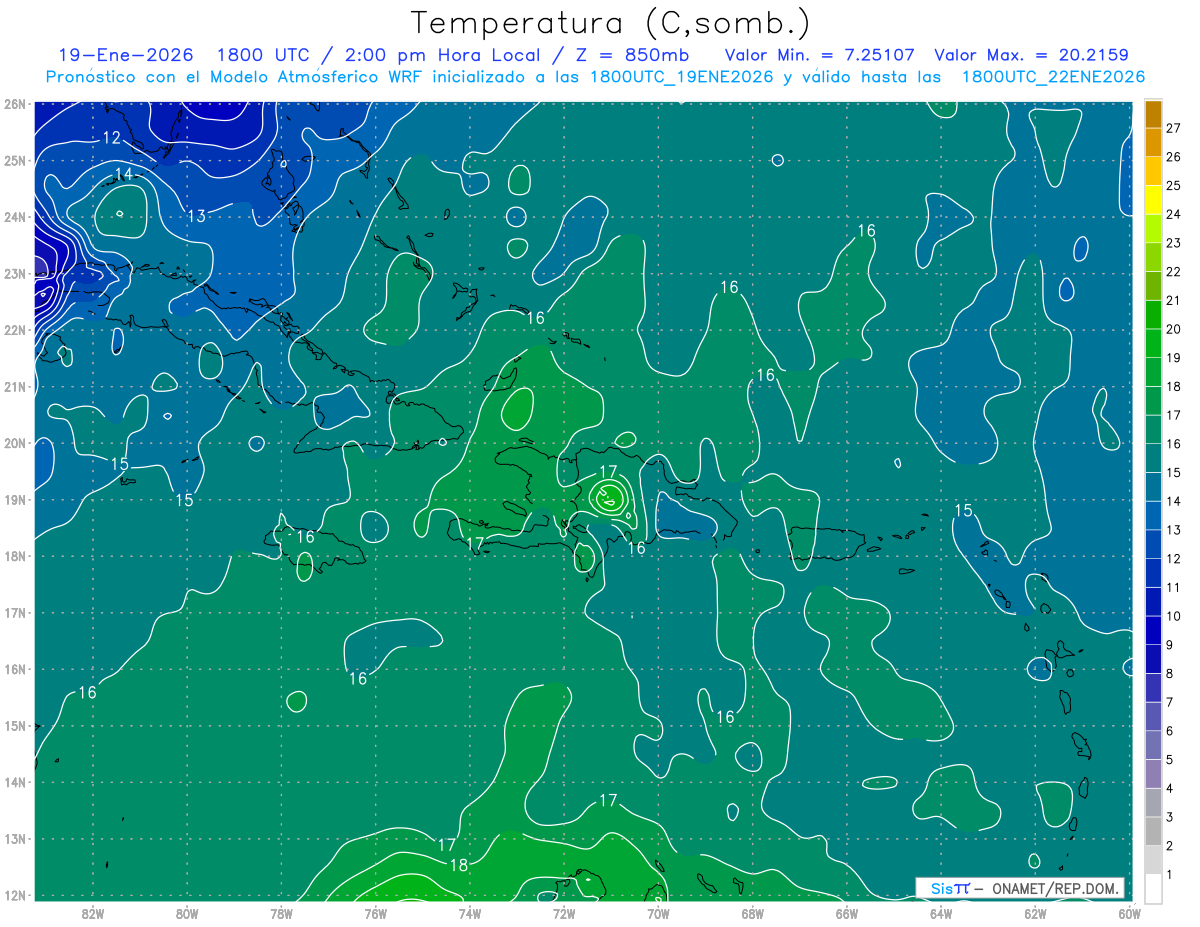Click the "70W" longitude axis label
The height and width of the screenshot is (927, 1200).
(658, 913)
